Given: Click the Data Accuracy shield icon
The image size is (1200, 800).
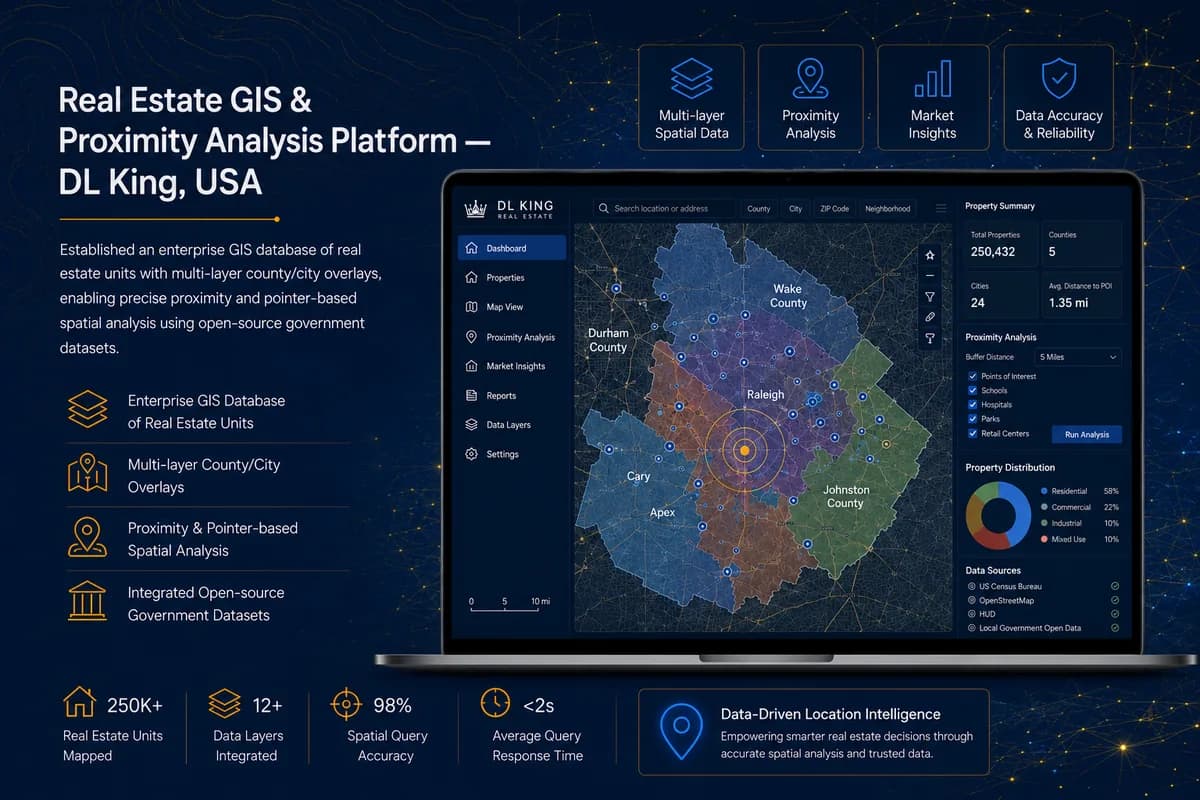Looking at the screenshot, I should coord(1058,78).
